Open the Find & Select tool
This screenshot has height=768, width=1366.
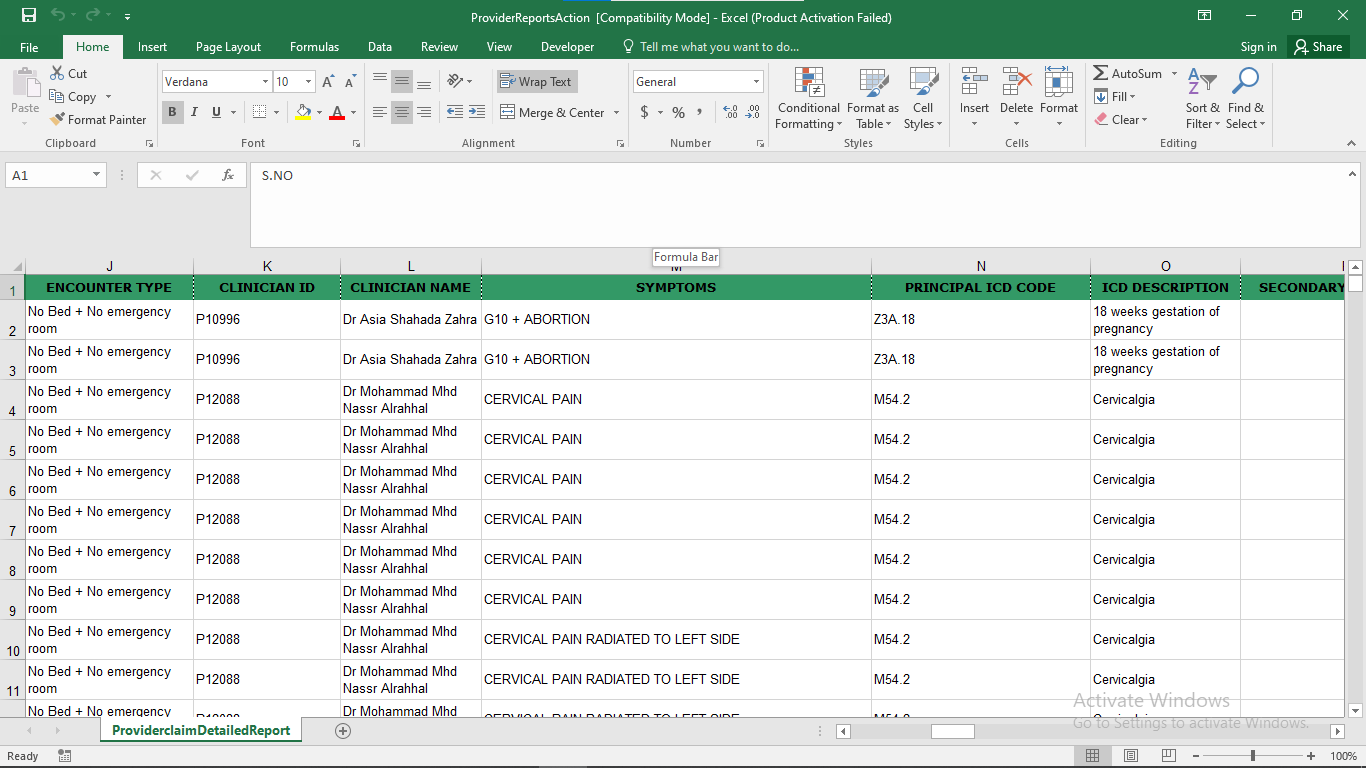1245,100
